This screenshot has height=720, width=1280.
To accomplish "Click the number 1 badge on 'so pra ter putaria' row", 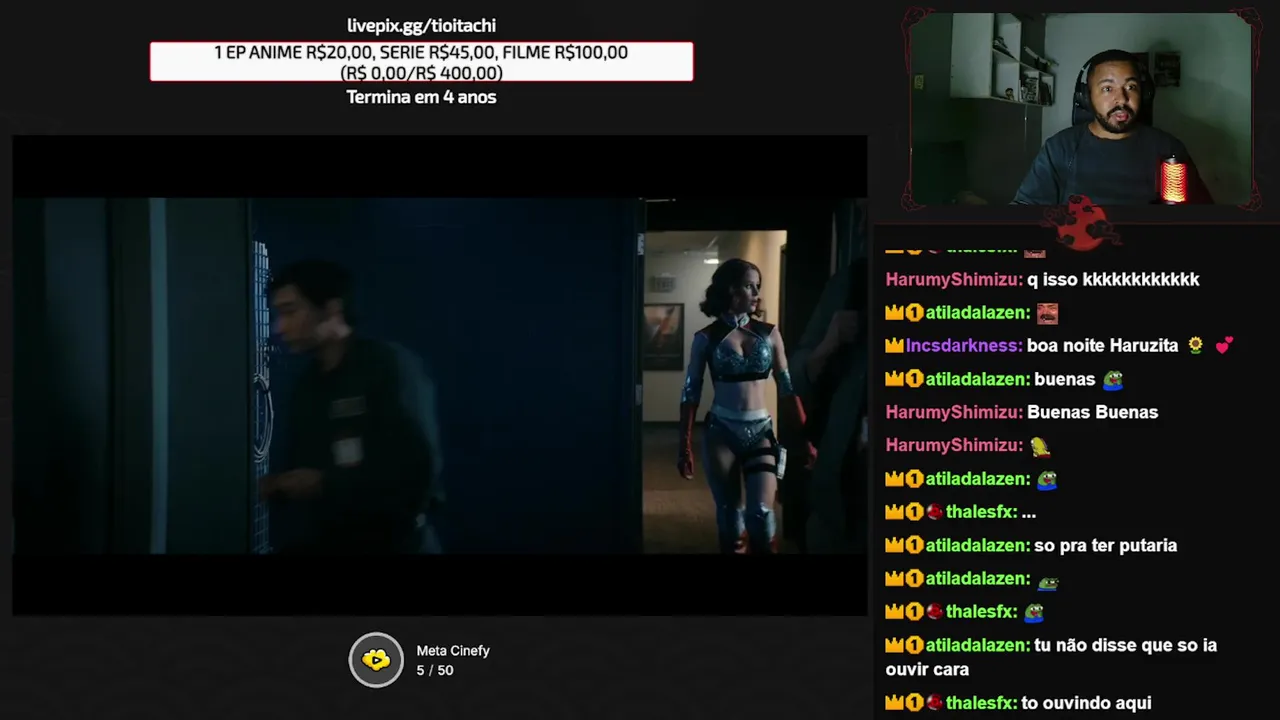I will pos(914,545).
